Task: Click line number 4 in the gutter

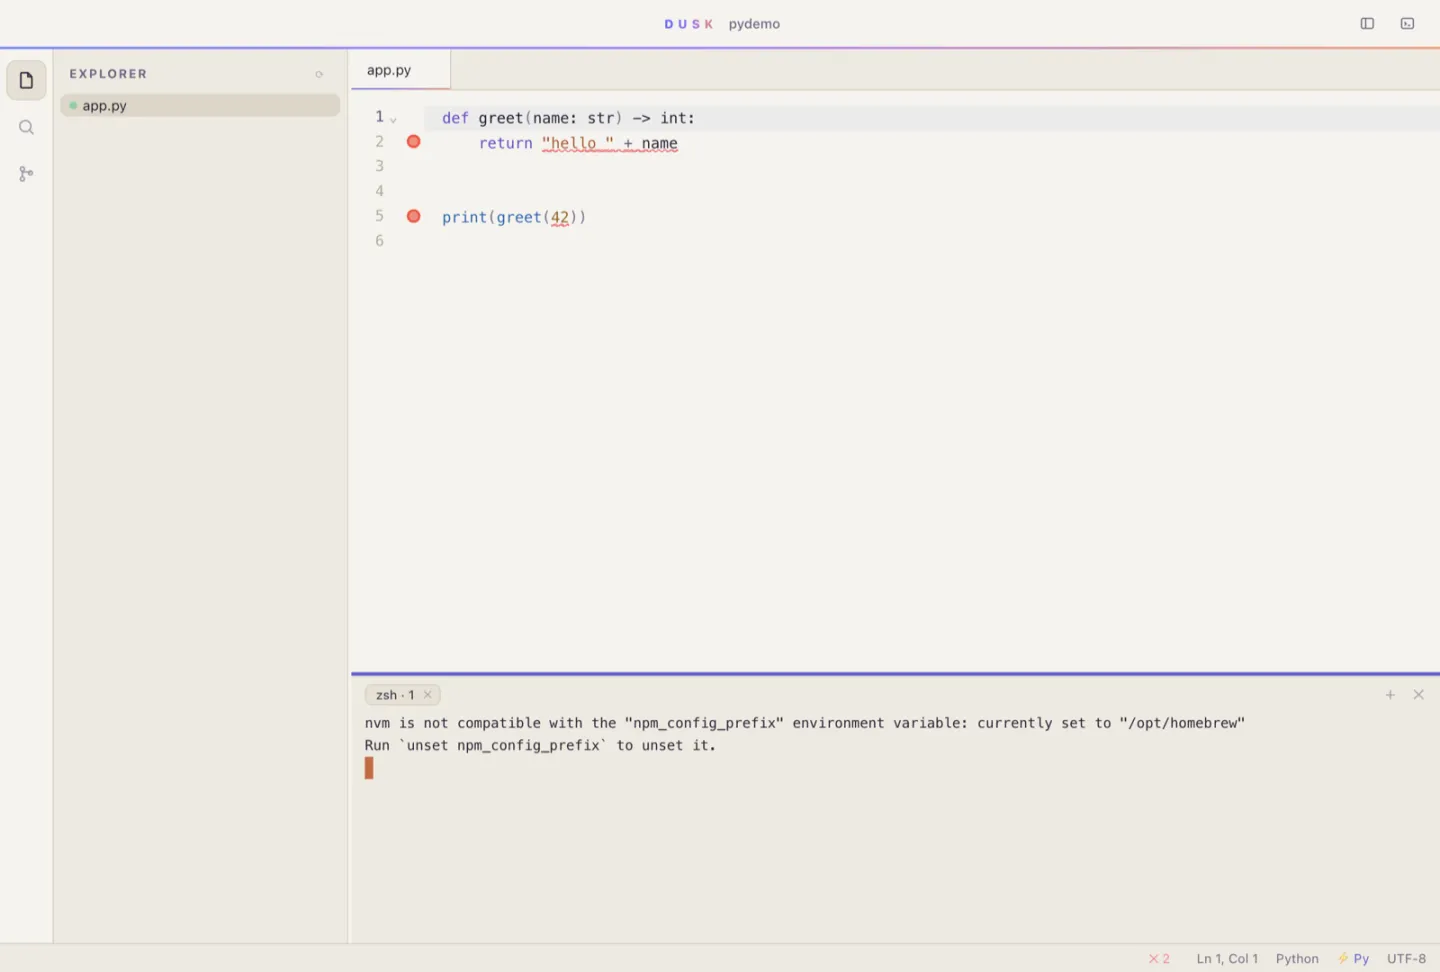Action: click(x=379, y=191)
